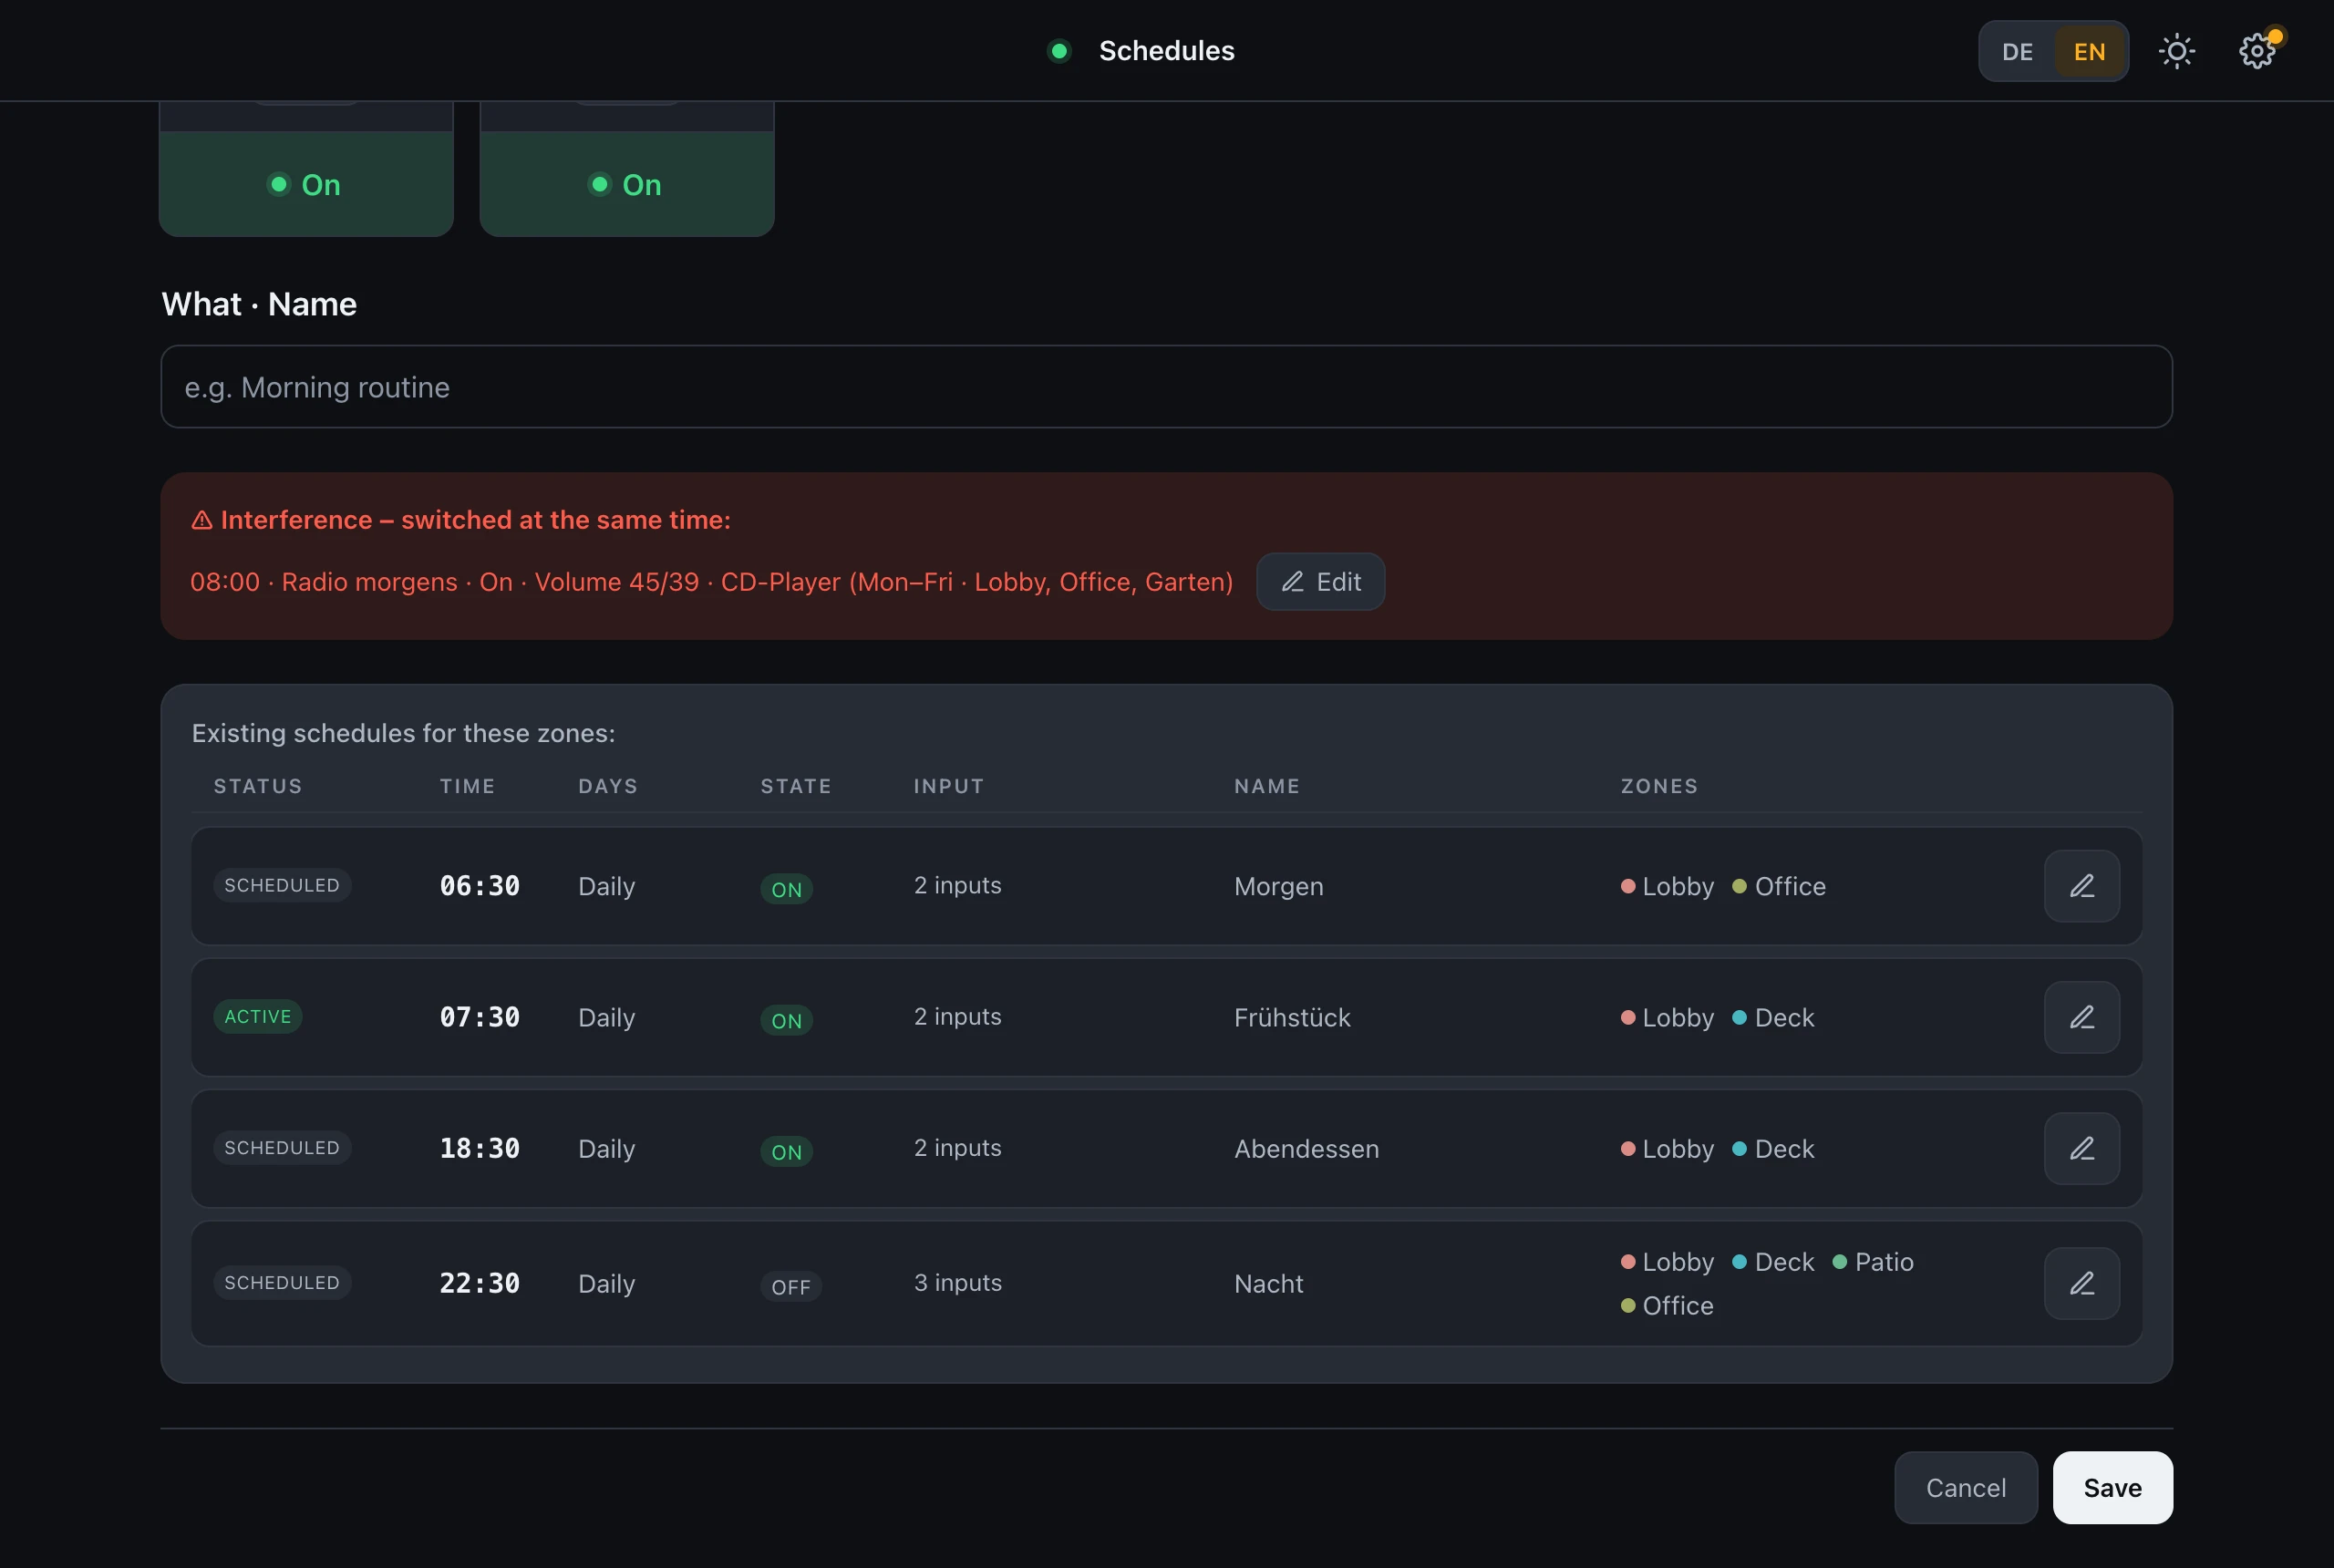Click the ZONES column header
This screenshot has width=2334, height=1568.
pyautogui.click(x=1659, y=786)
